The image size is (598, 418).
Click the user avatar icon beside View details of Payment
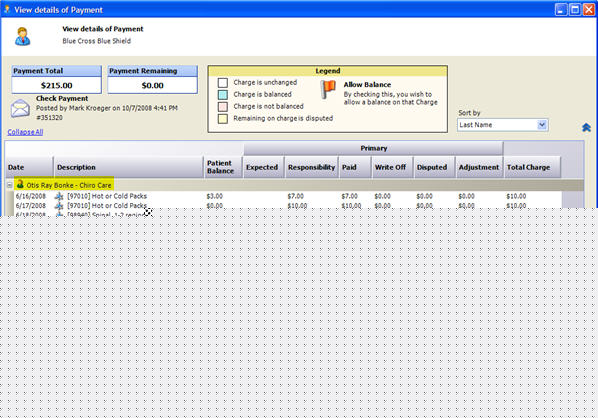(23, 37)
